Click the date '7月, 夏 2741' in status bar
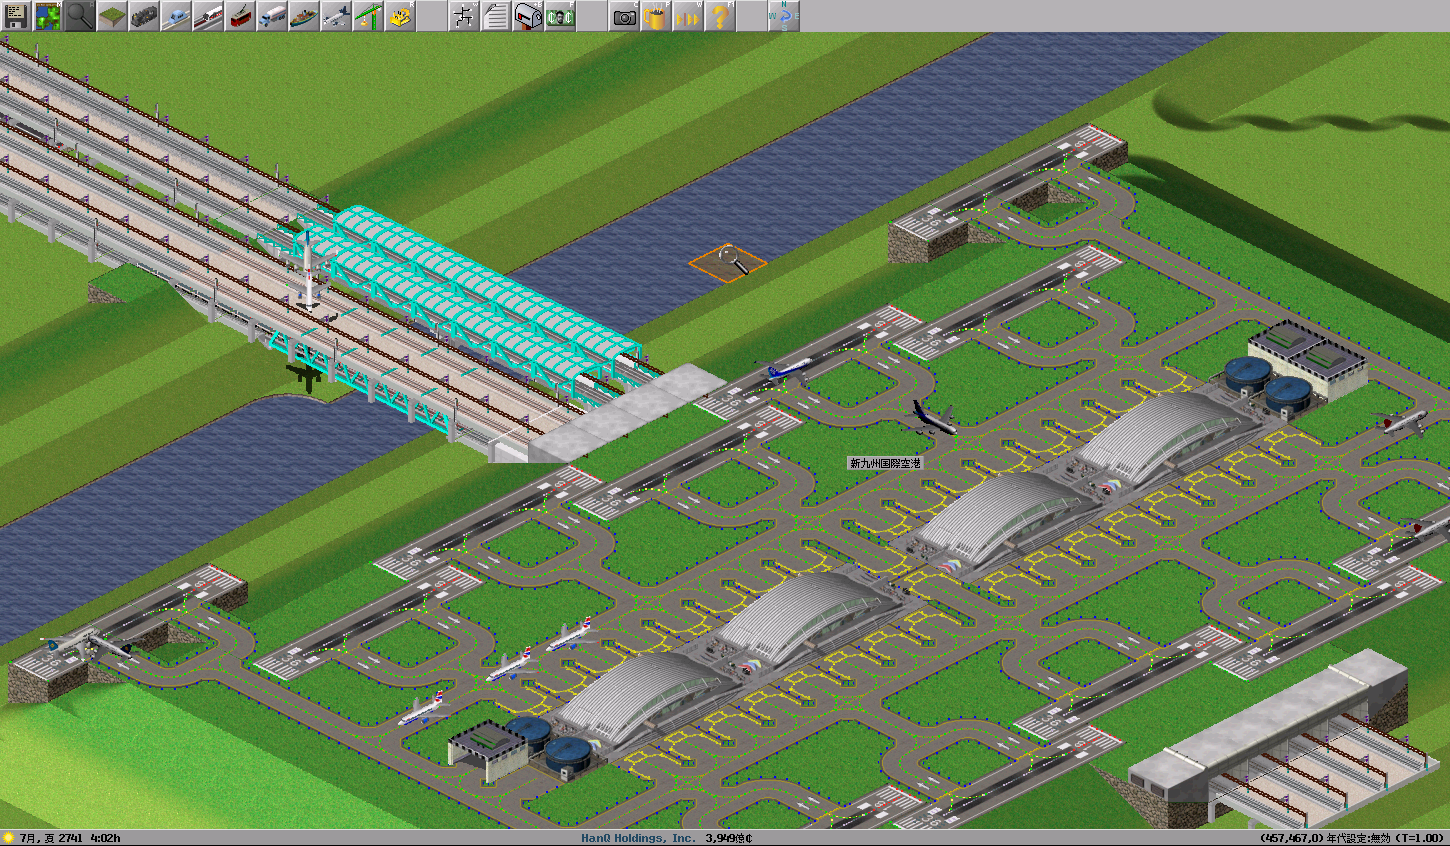This screenshot has width=1450, height=846. coord(51,838)
